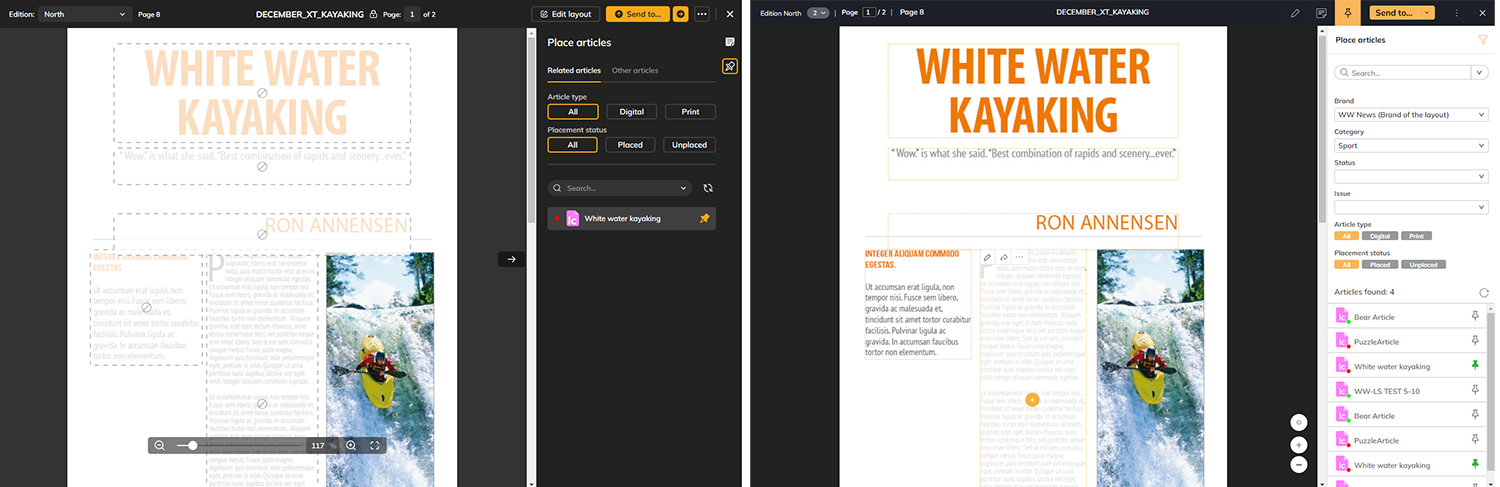Open the notes icon beside Place articles in dark window
Image resolution: width=1500 pixels, height=487 pixels.
click(730, 42)
